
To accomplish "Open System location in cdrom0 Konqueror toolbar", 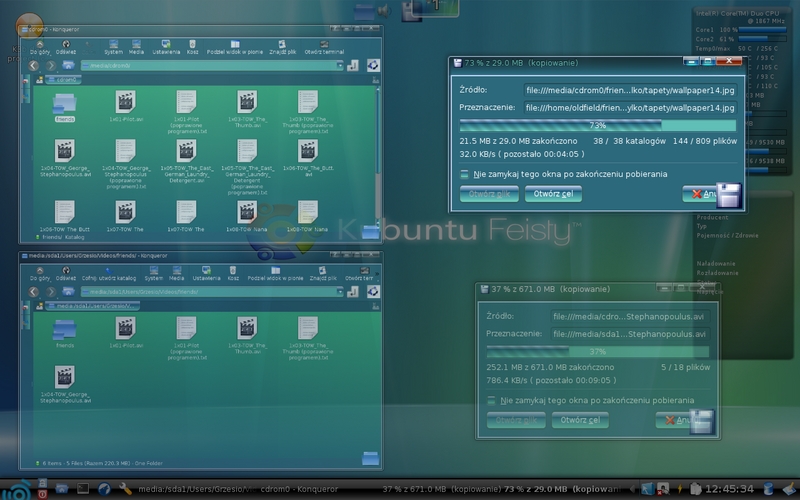I will 113,47.
